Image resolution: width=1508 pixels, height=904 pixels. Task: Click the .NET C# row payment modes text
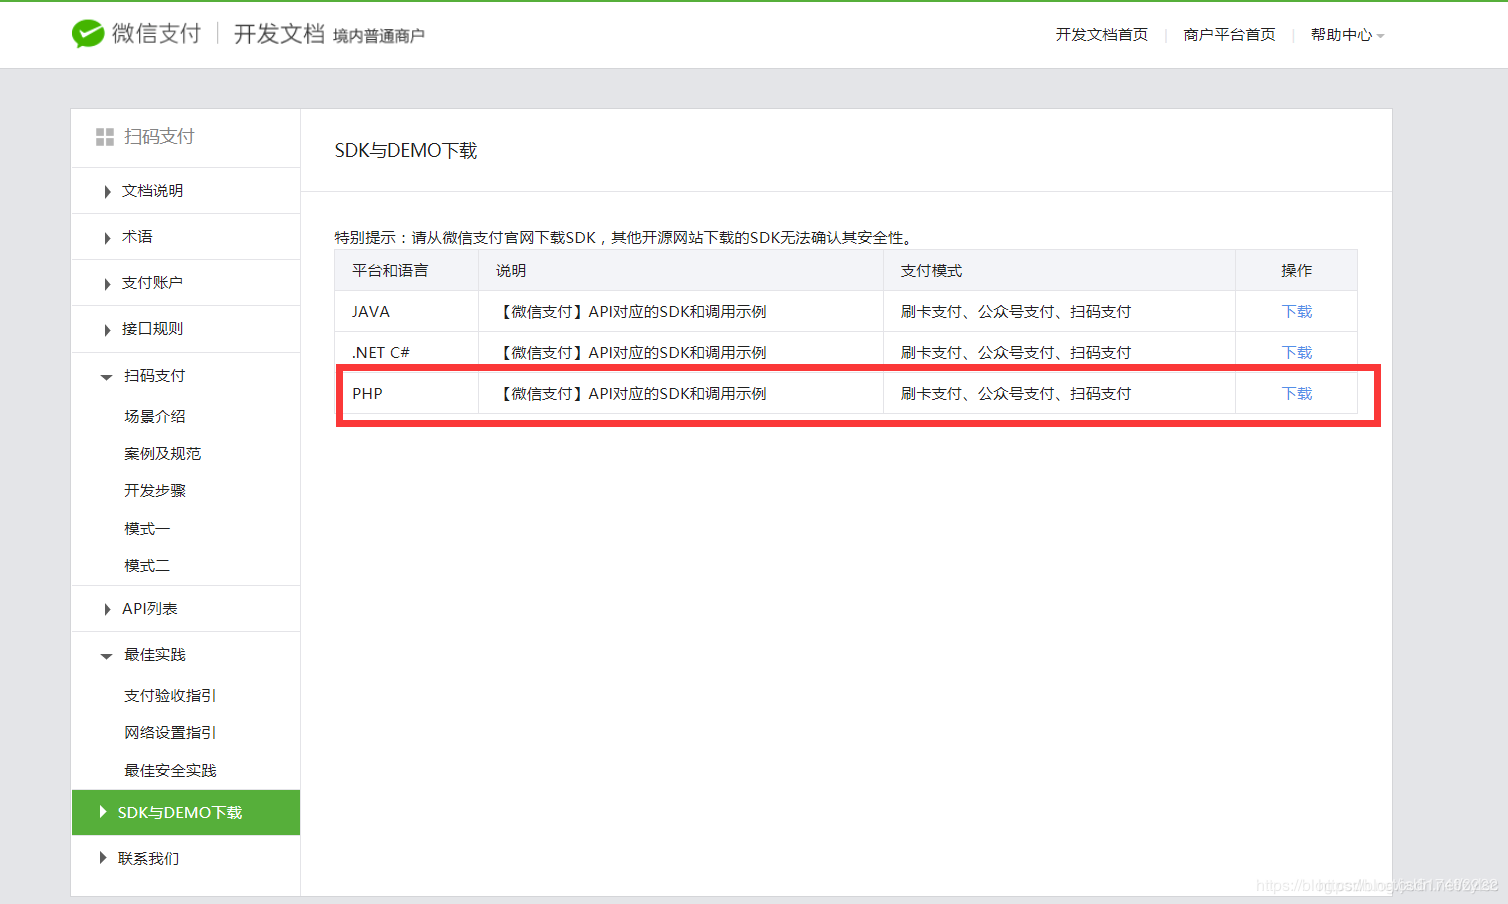click(x=1016, y=352)
